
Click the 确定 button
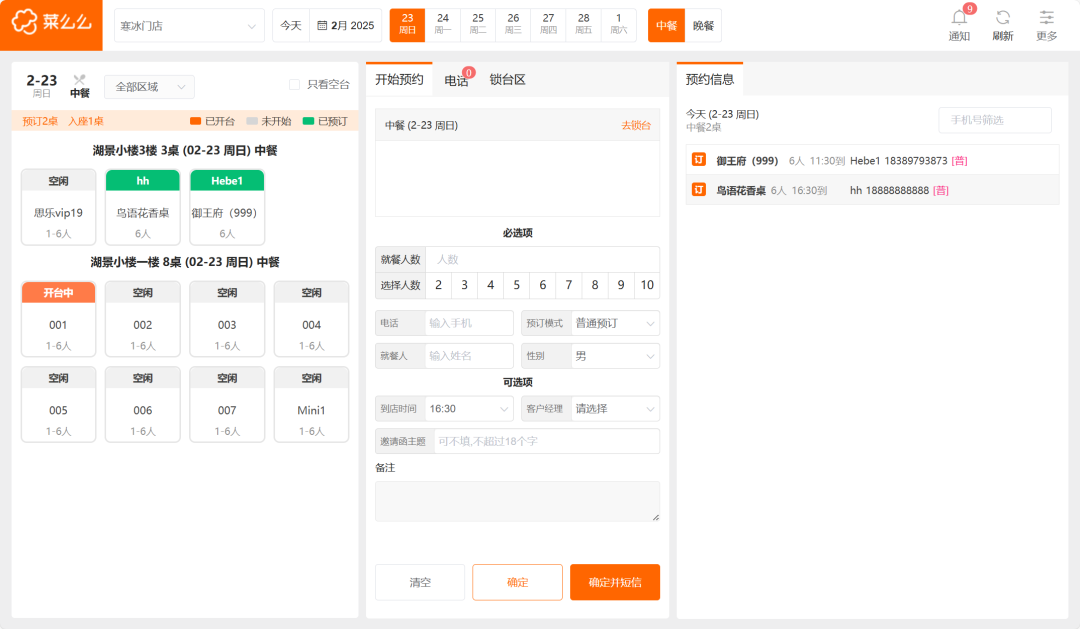(517, 582)
